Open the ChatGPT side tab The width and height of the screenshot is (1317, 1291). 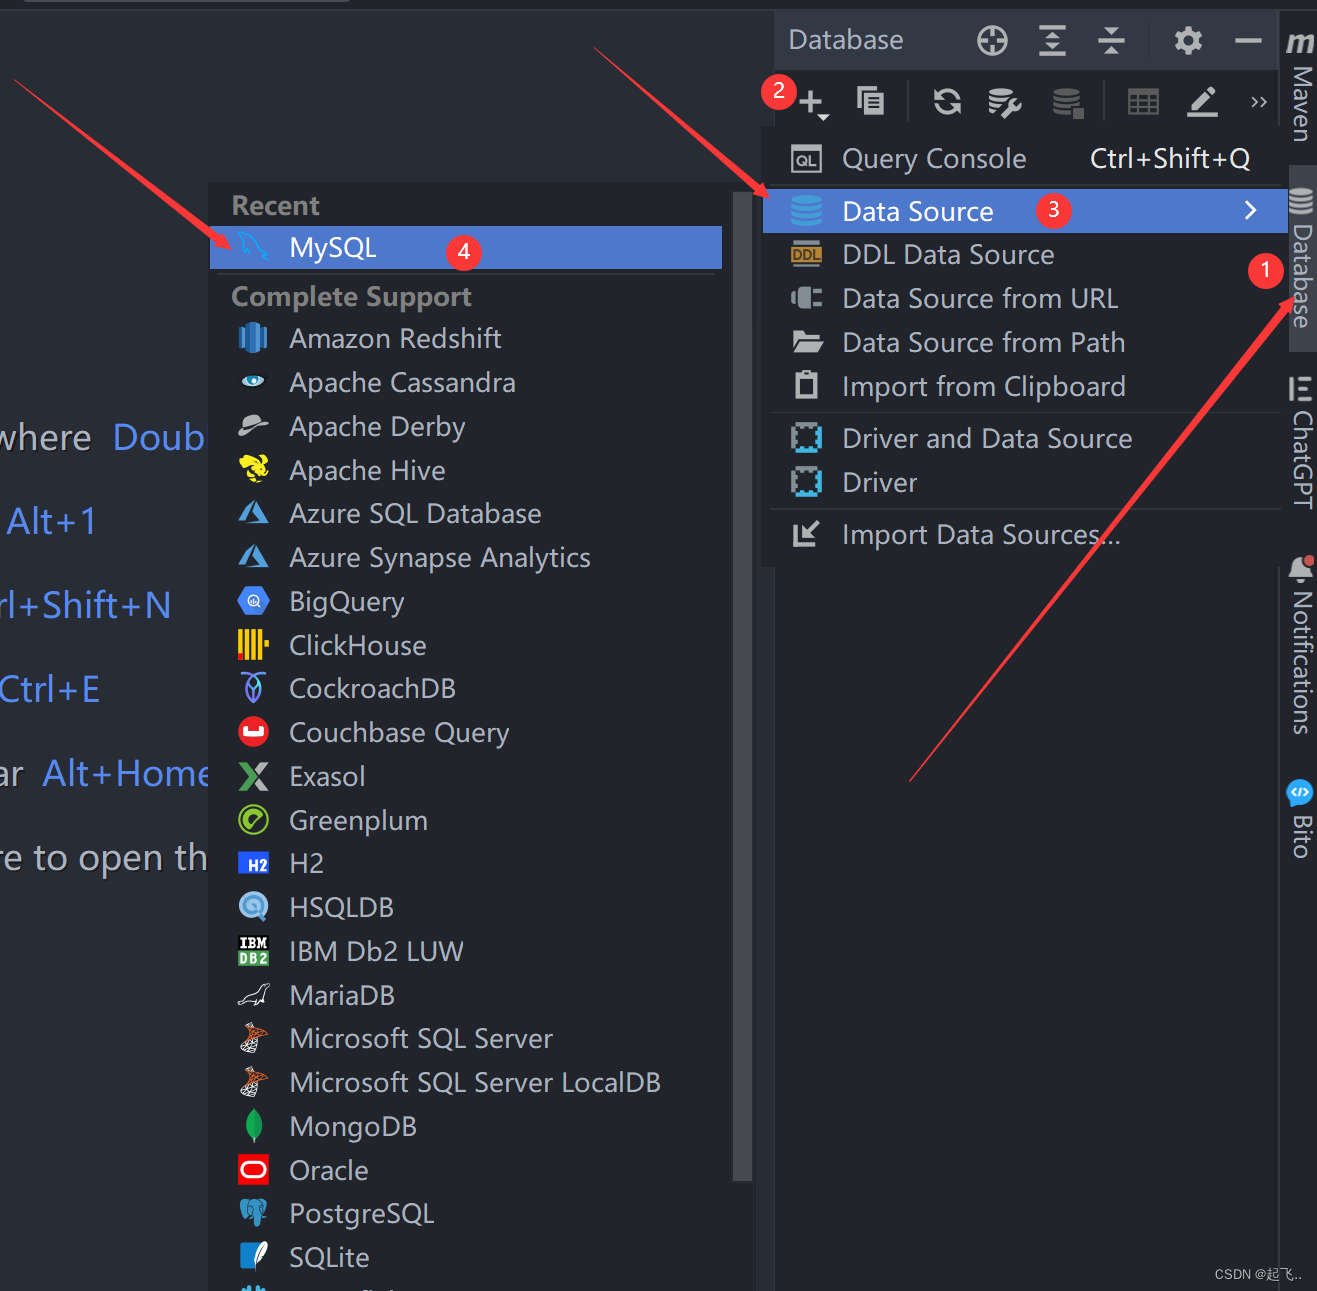(x=1301, y=441)
